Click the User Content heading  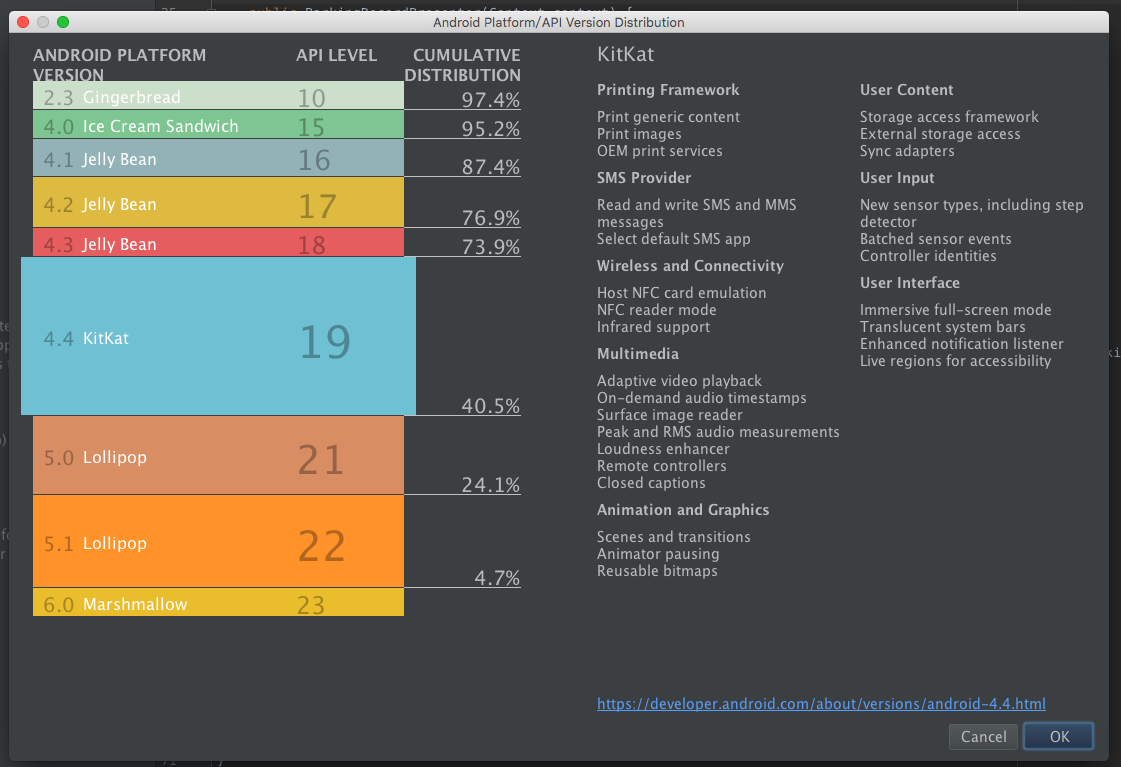907,89
